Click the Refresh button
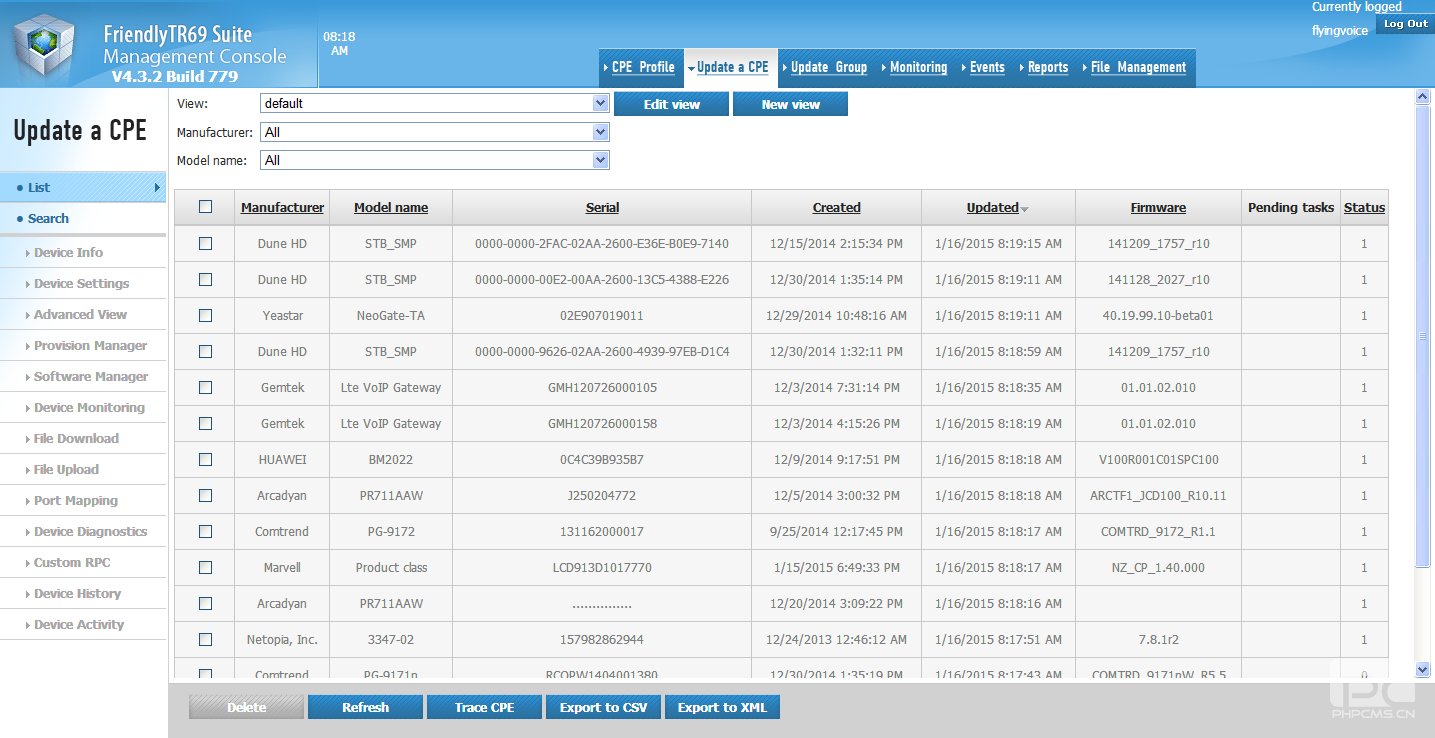 tap(365, 707)
